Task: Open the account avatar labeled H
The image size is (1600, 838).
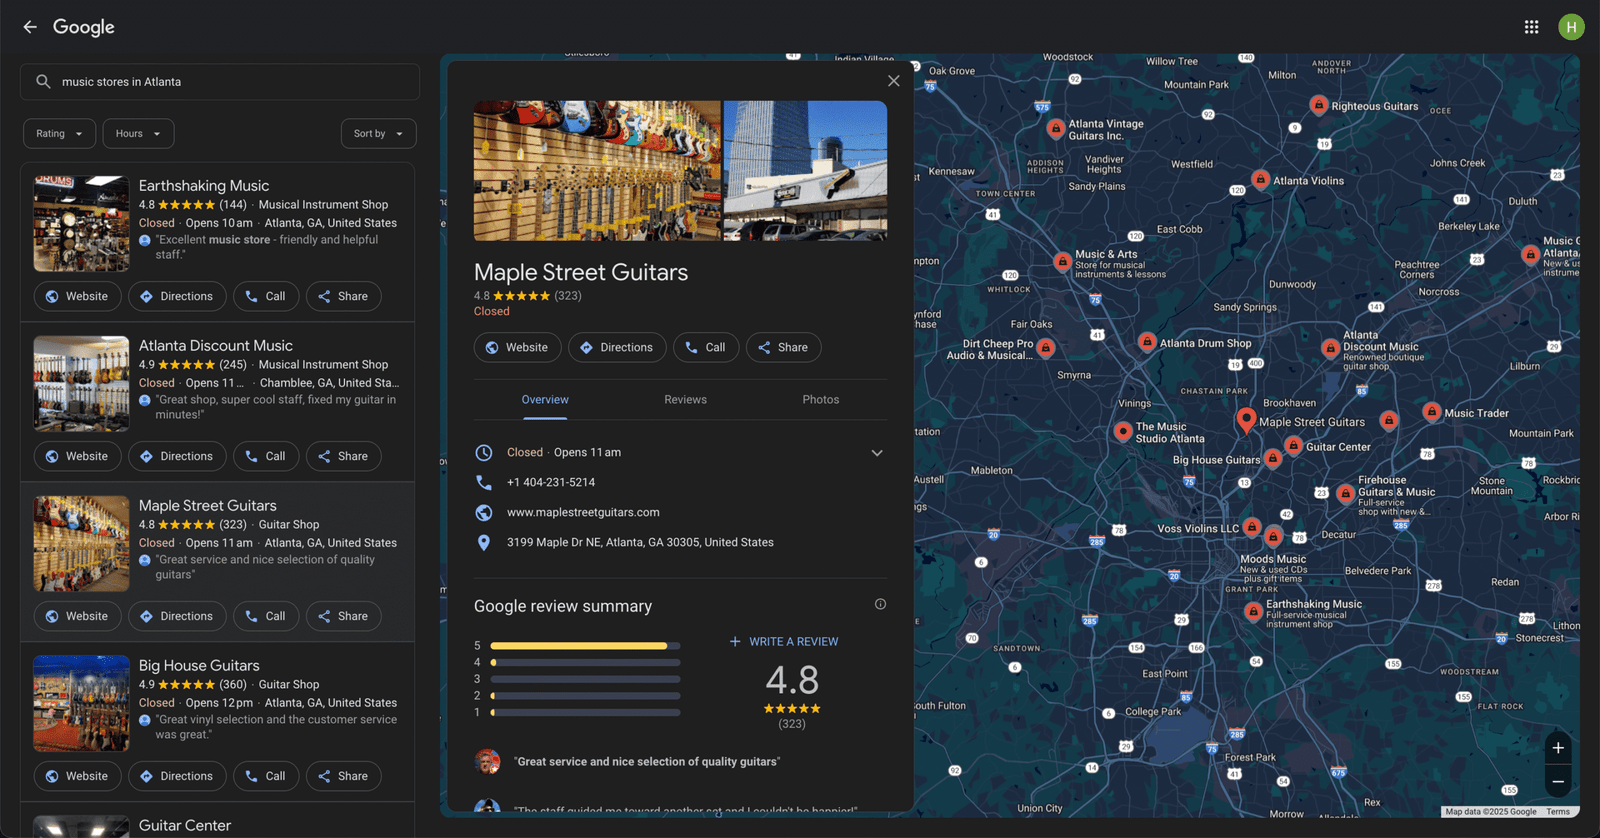Action: tap(1571, 27)
